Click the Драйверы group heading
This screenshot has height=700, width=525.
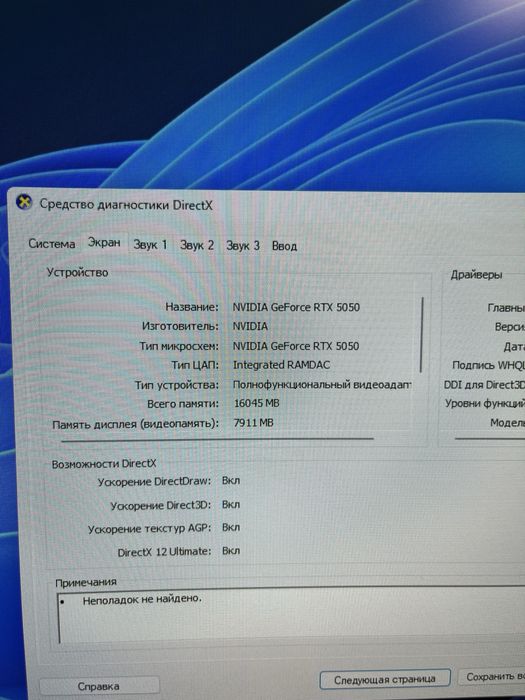[x=476, y=275]
